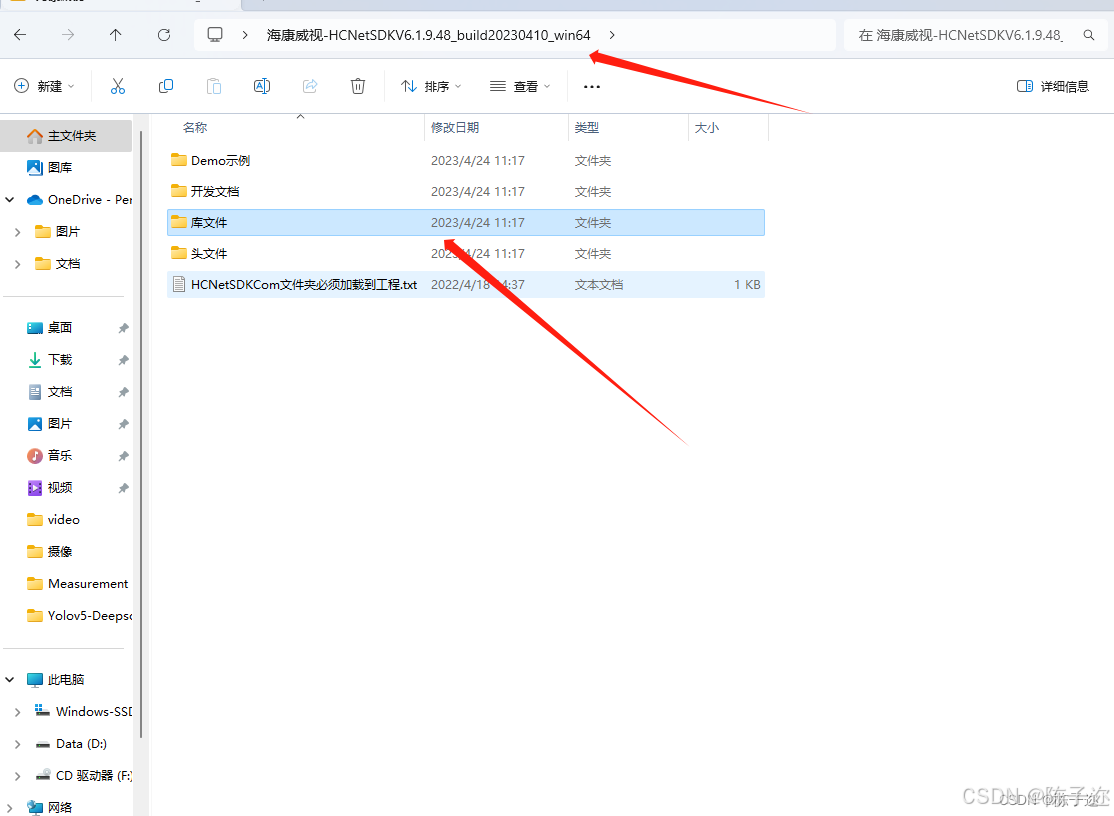Viewport: 1114px width, 816px height.
Task: Open the 新建 (New) dropdown
Action: click(44, 86)
